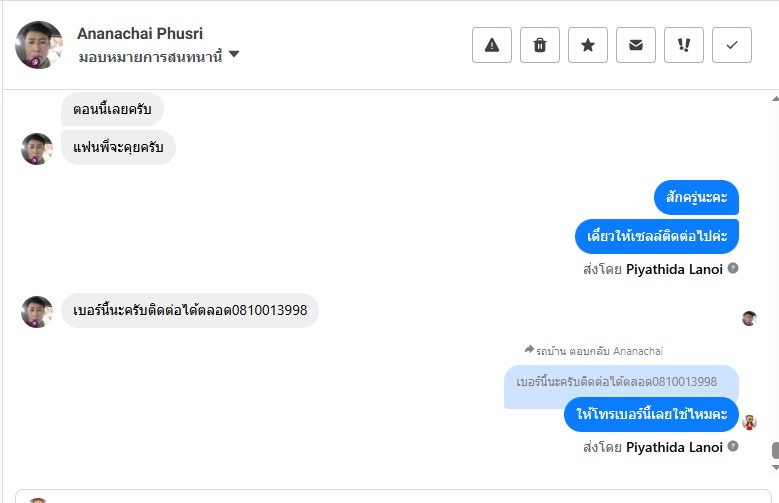Mark conversation unread with envelope icon
Screen dimensions: 779x503
point(636,45)
